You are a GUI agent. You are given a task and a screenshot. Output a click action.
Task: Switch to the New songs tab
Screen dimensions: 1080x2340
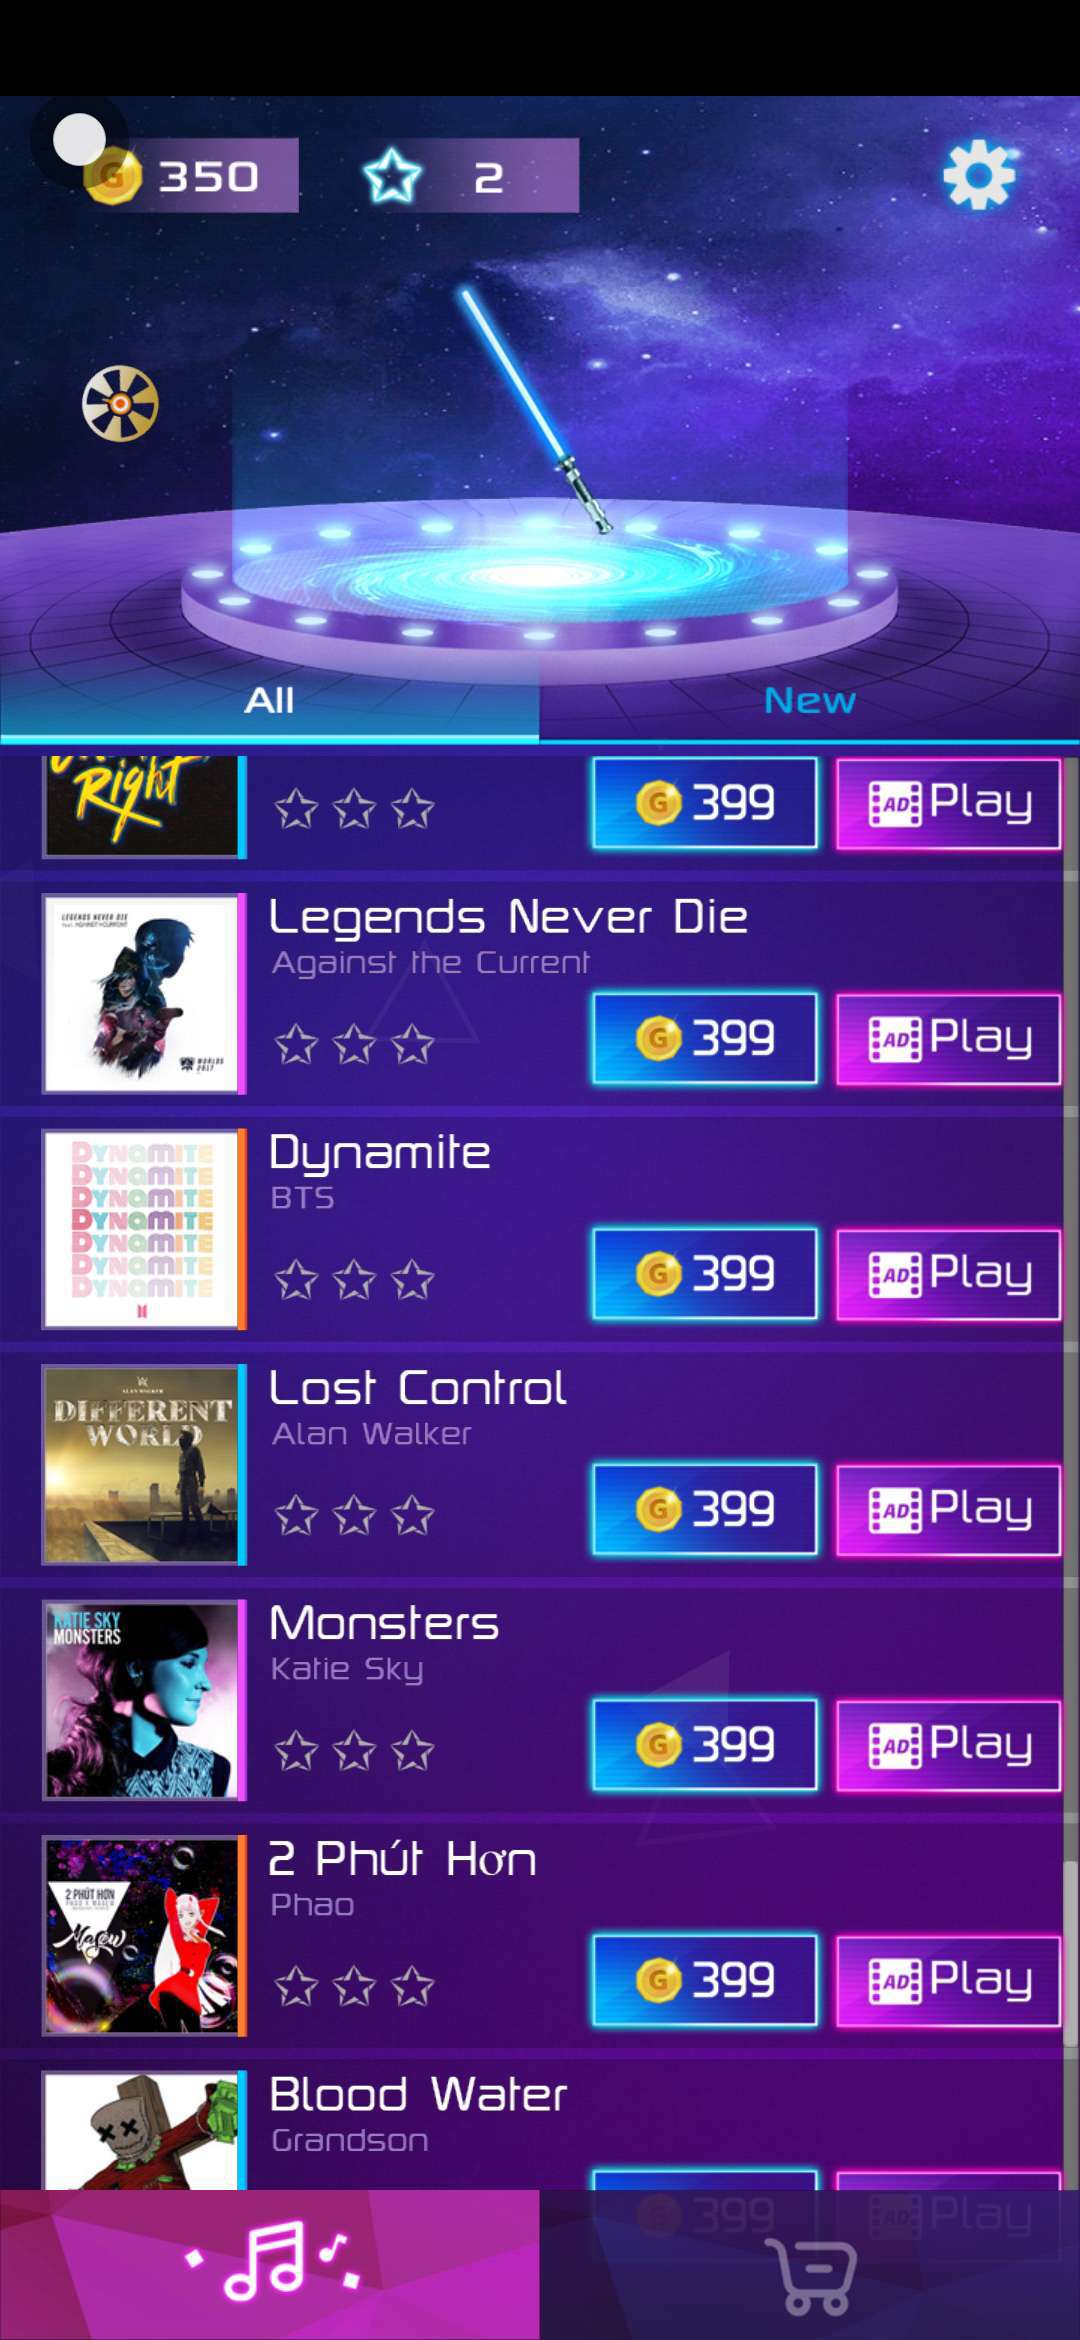click(x=810, y=700)
